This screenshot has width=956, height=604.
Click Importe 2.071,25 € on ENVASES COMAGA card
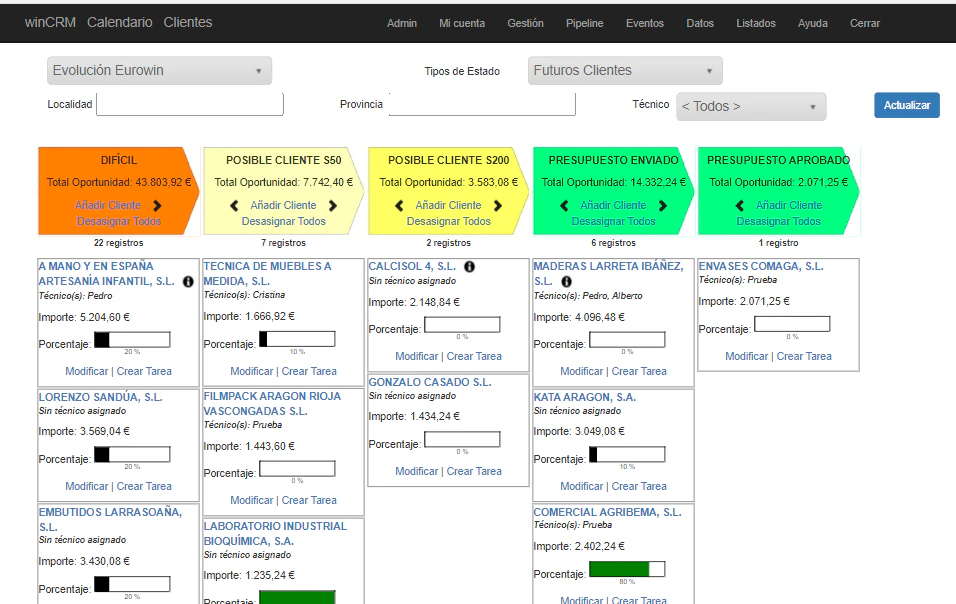(744, 301)
